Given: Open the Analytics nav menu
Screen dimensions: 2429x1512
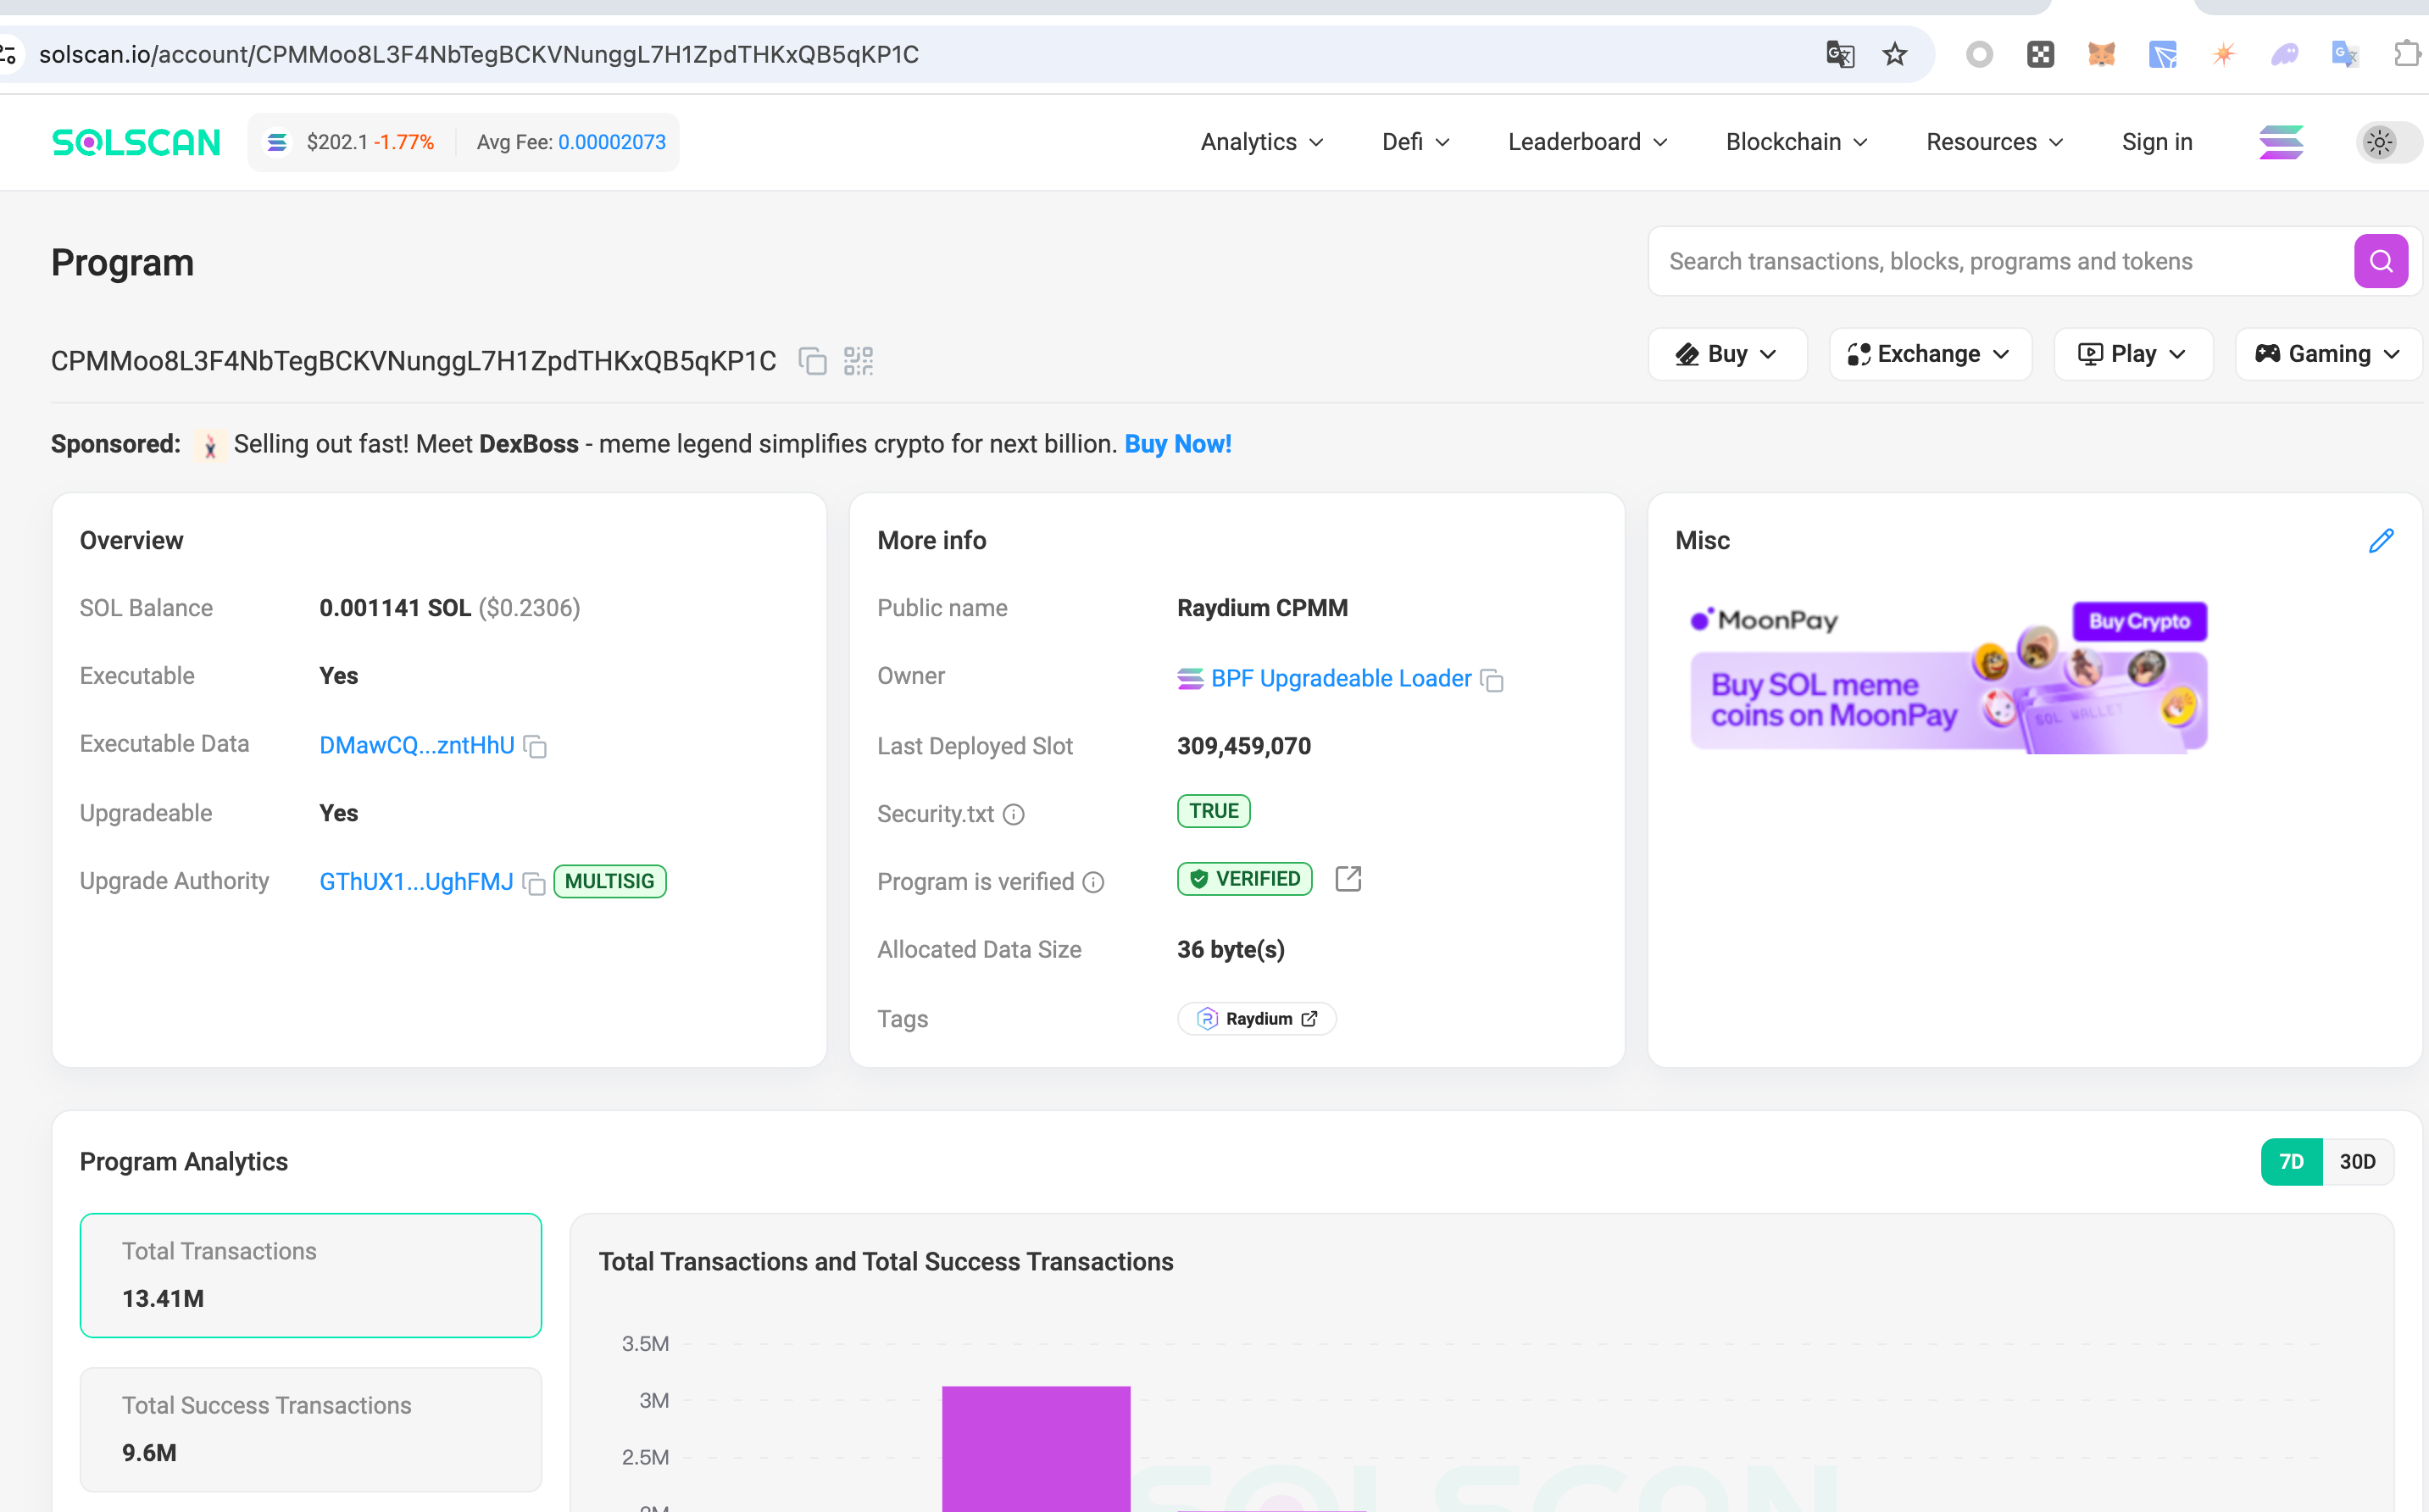Looking at the screenshot, I should (x=1261, y=142).
